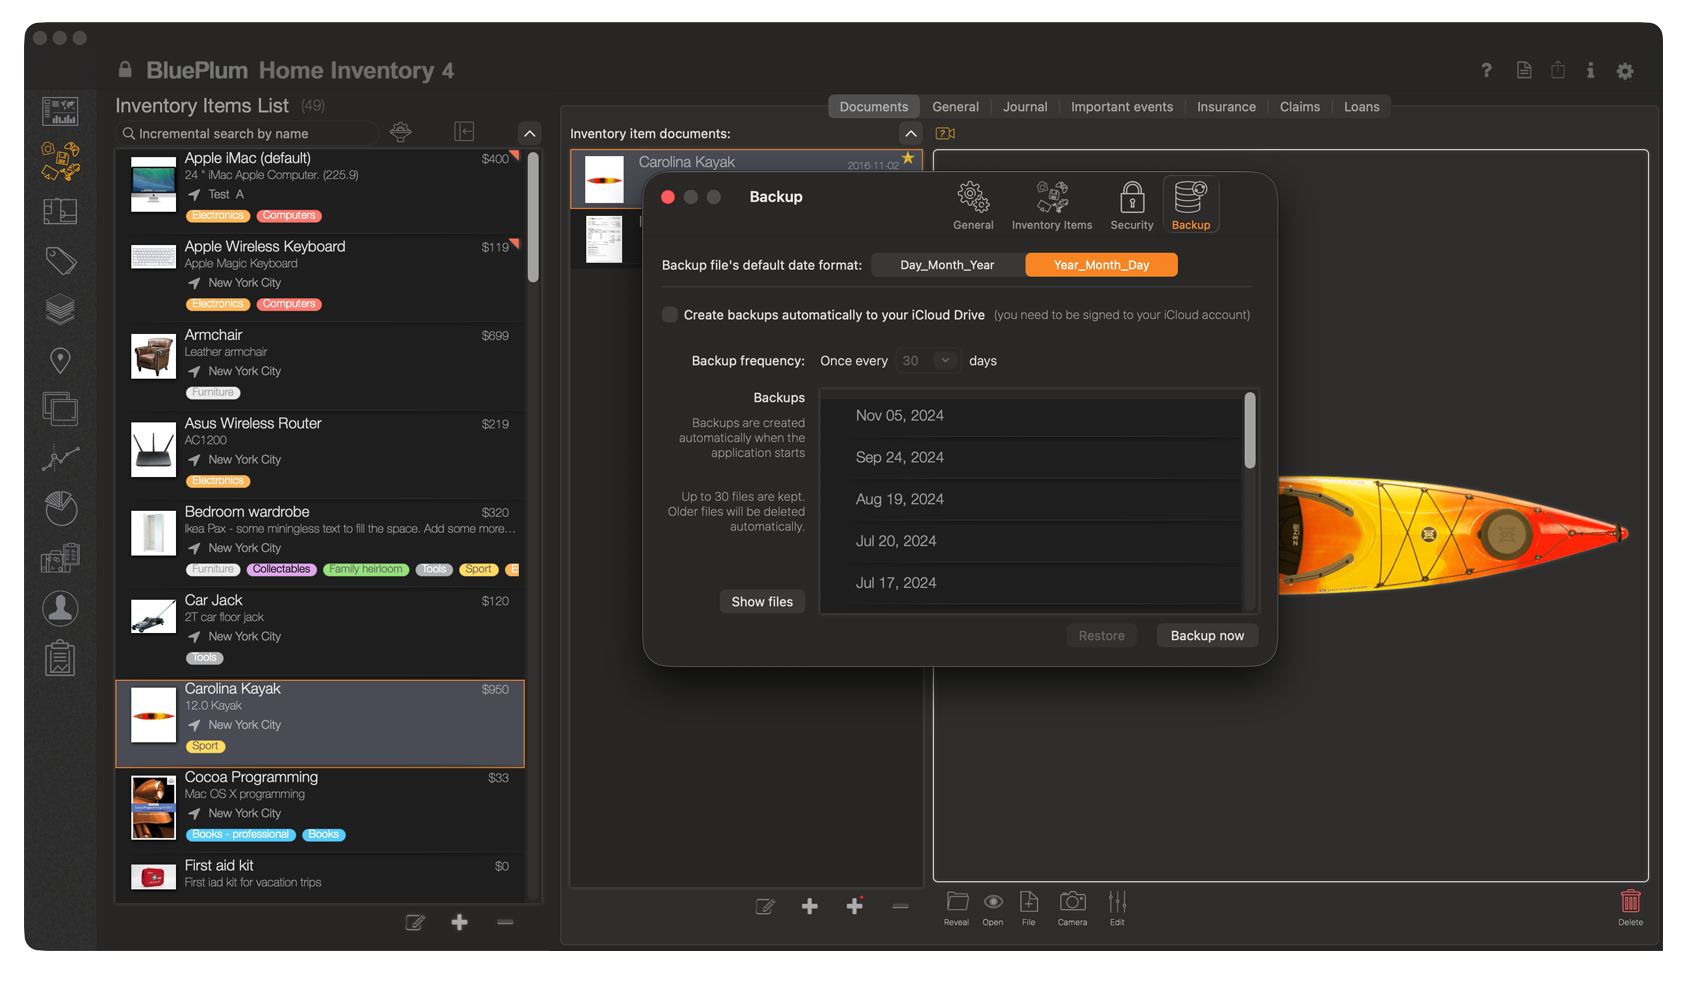This screenshot has width=1708, height=988.
Task: Click Show files in Backup dialog
Action: click(762, 601)
